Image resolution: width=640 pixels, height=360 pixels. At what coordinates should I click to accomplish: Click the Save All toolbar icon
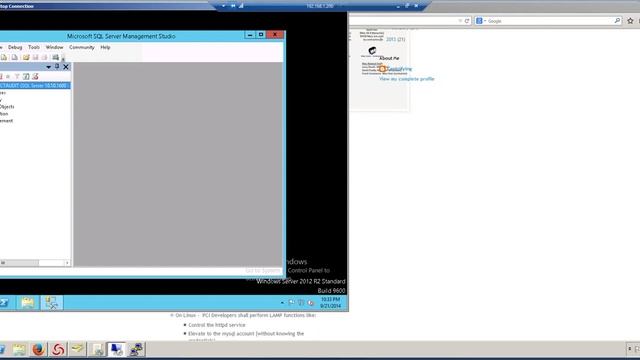pyautogui.click(x=44, y=57)
